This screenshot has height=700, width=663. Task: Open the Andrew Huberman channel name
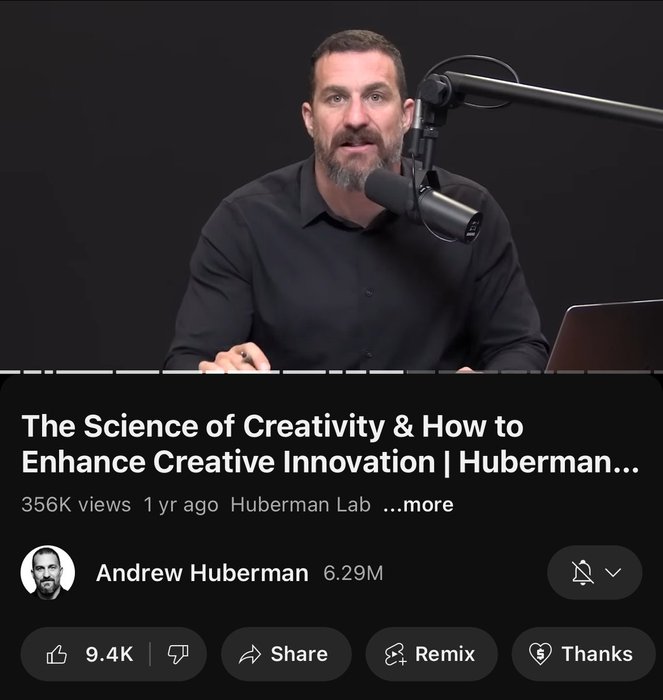click(202, 573)
